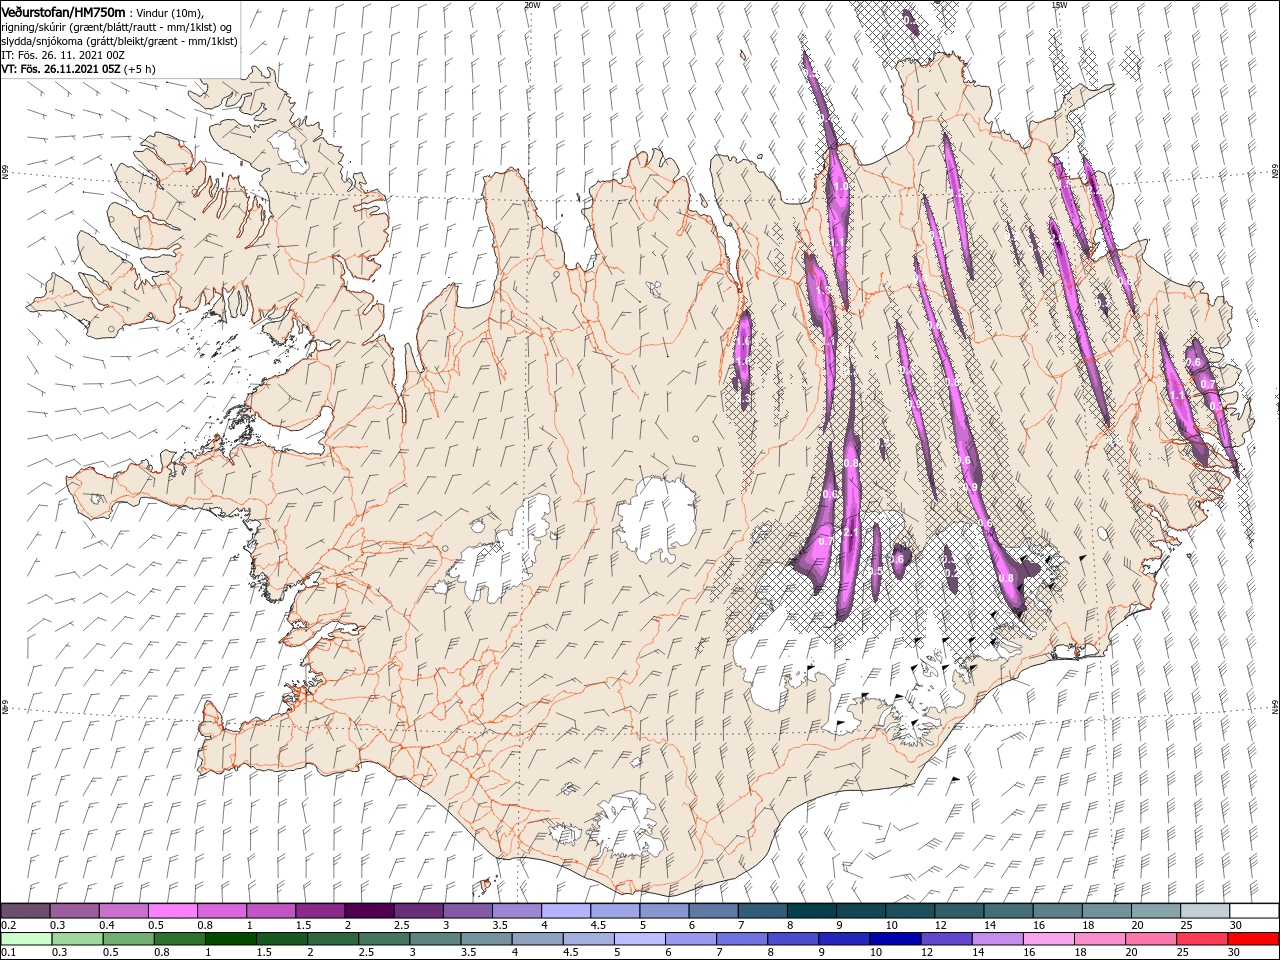
Task: Select the purple-grey swatch above label 0.2
Action: 25,911
